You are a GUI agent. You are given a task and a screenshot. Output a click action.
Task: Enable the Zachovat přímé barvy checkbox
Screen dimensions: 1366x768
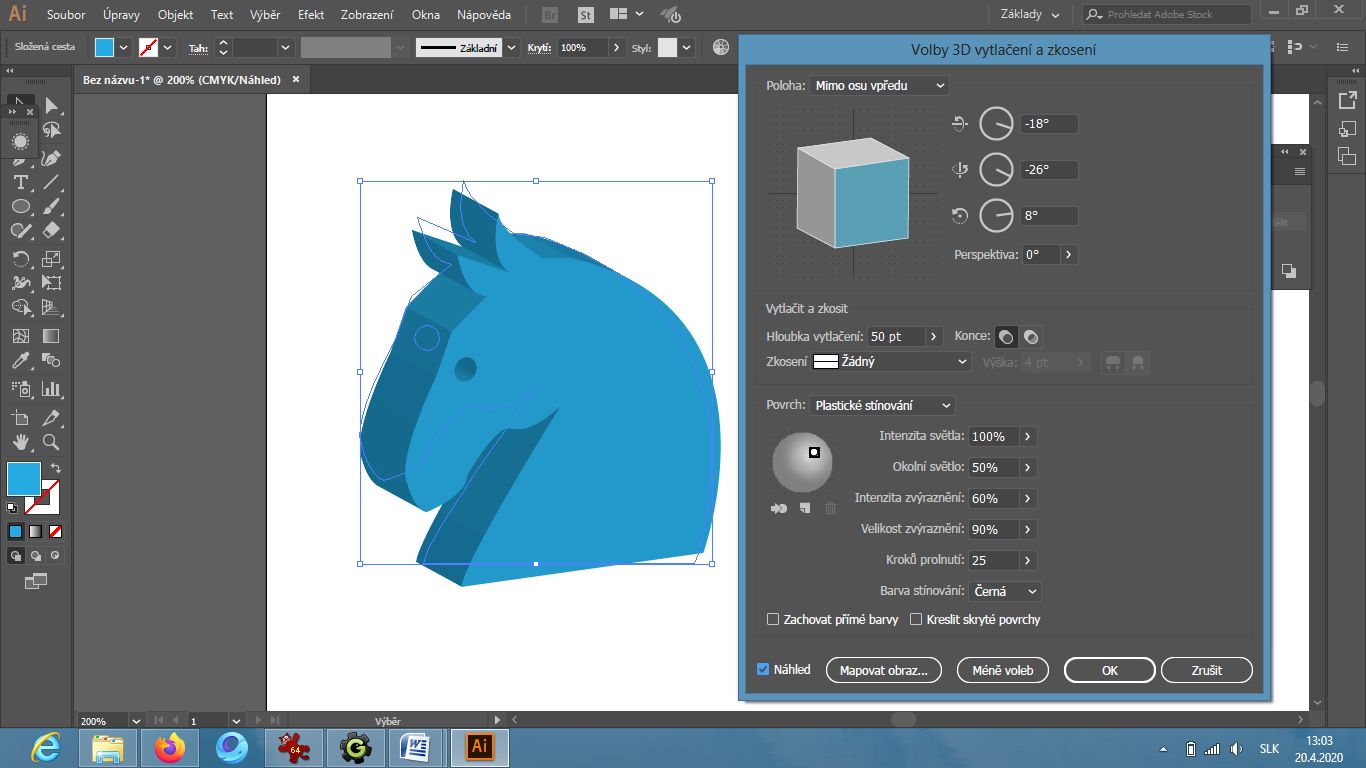pyautogui.click(x=772, y=619)
